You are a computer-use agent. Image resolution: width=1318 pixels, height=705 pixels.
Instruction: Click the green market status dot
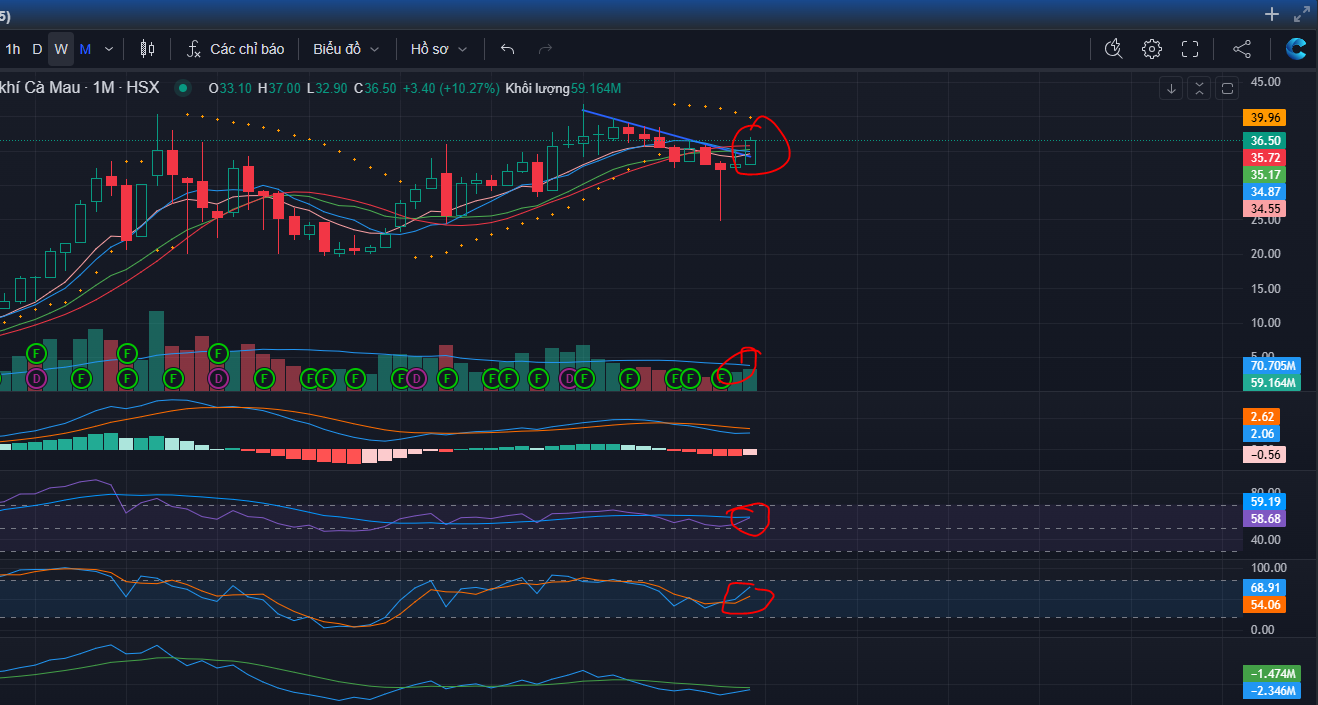(x=182, y=88)
